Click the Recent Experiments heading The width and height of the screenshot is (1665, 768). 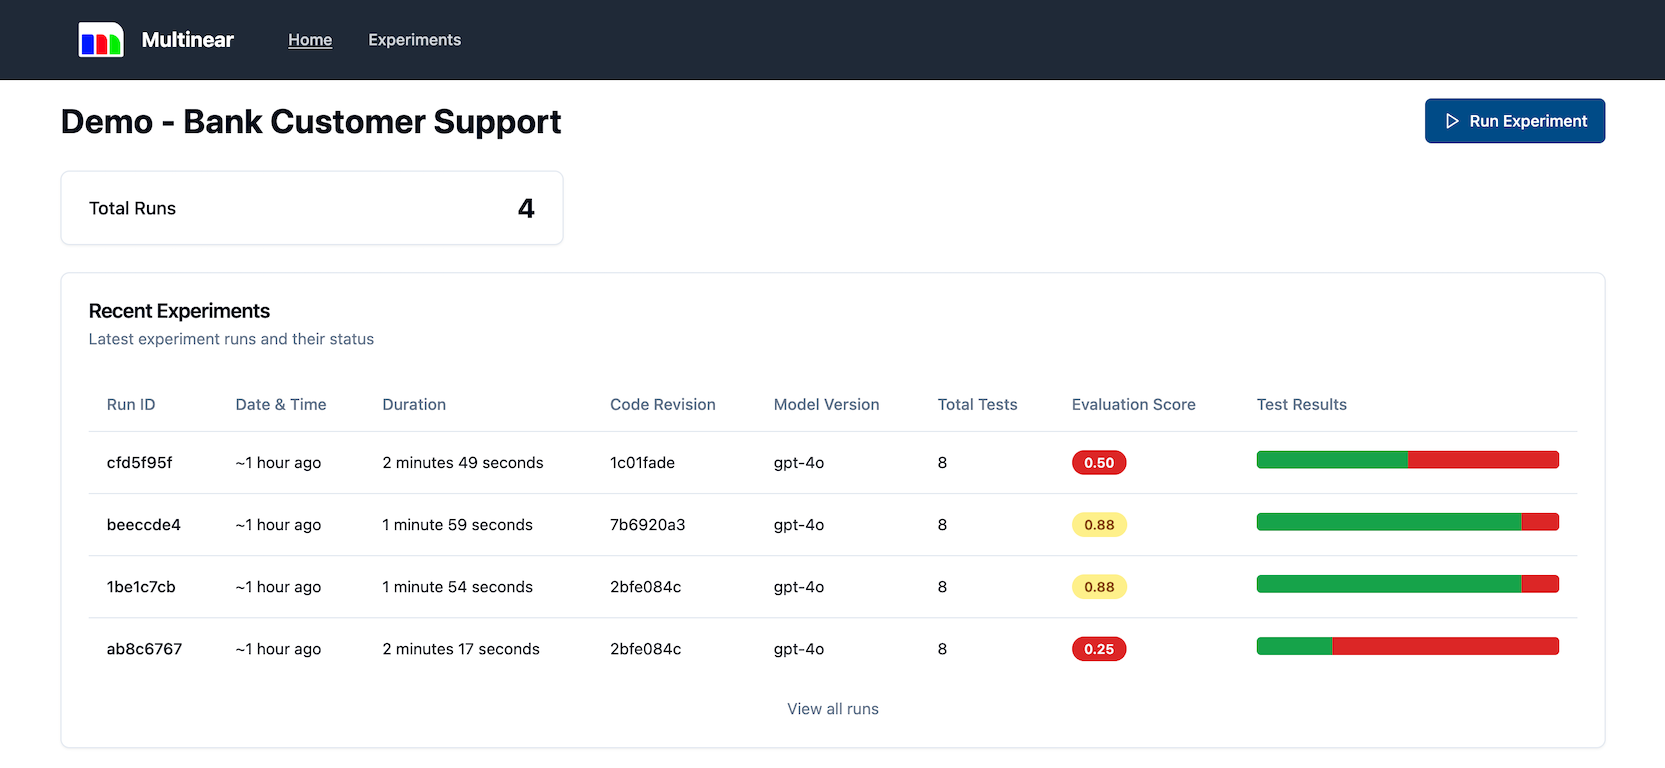click(x=179, y=311)
